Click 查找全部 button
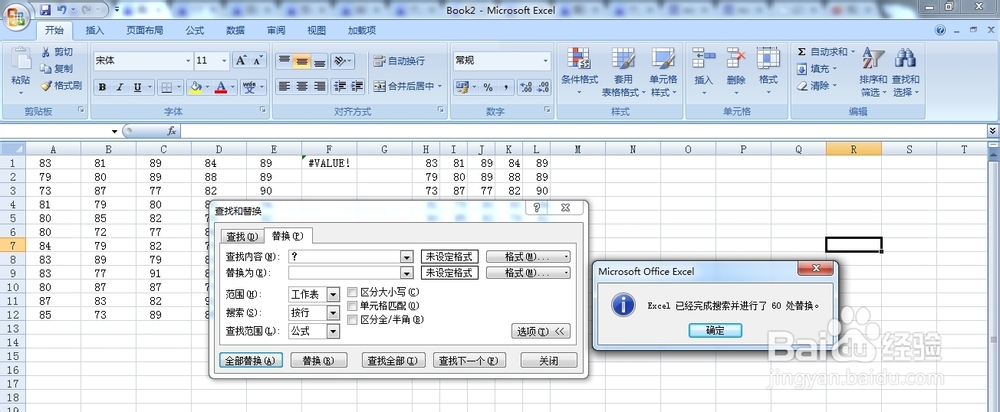The image size is (1000, 412). coord(393,360)
